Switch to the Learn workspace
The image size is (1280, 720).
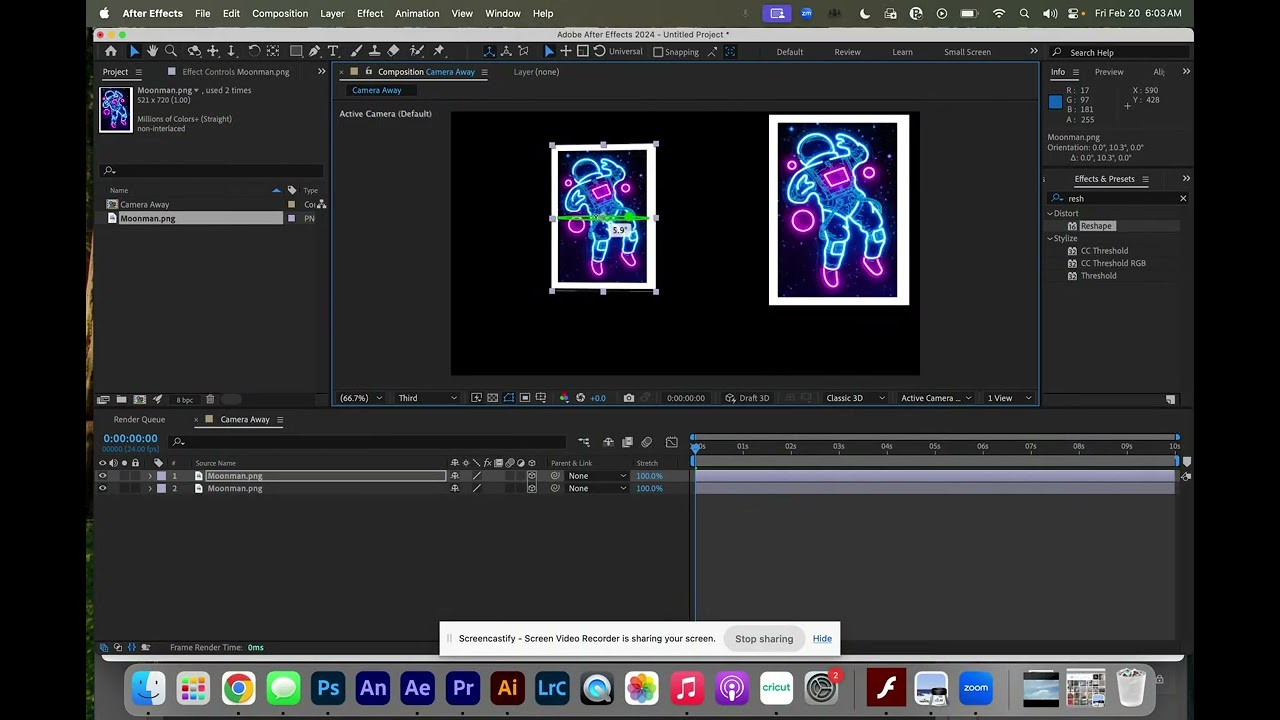pyautogui.click(x=902, y=52)
